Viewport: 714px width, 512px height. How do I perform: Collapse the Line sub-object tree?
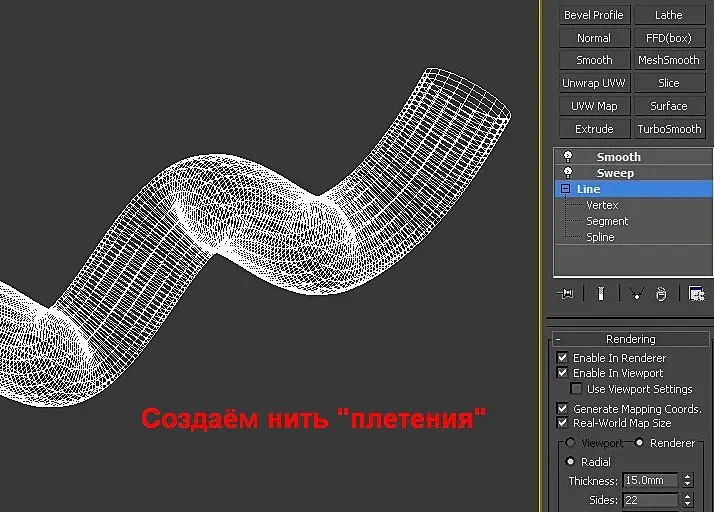click(566, 189)
